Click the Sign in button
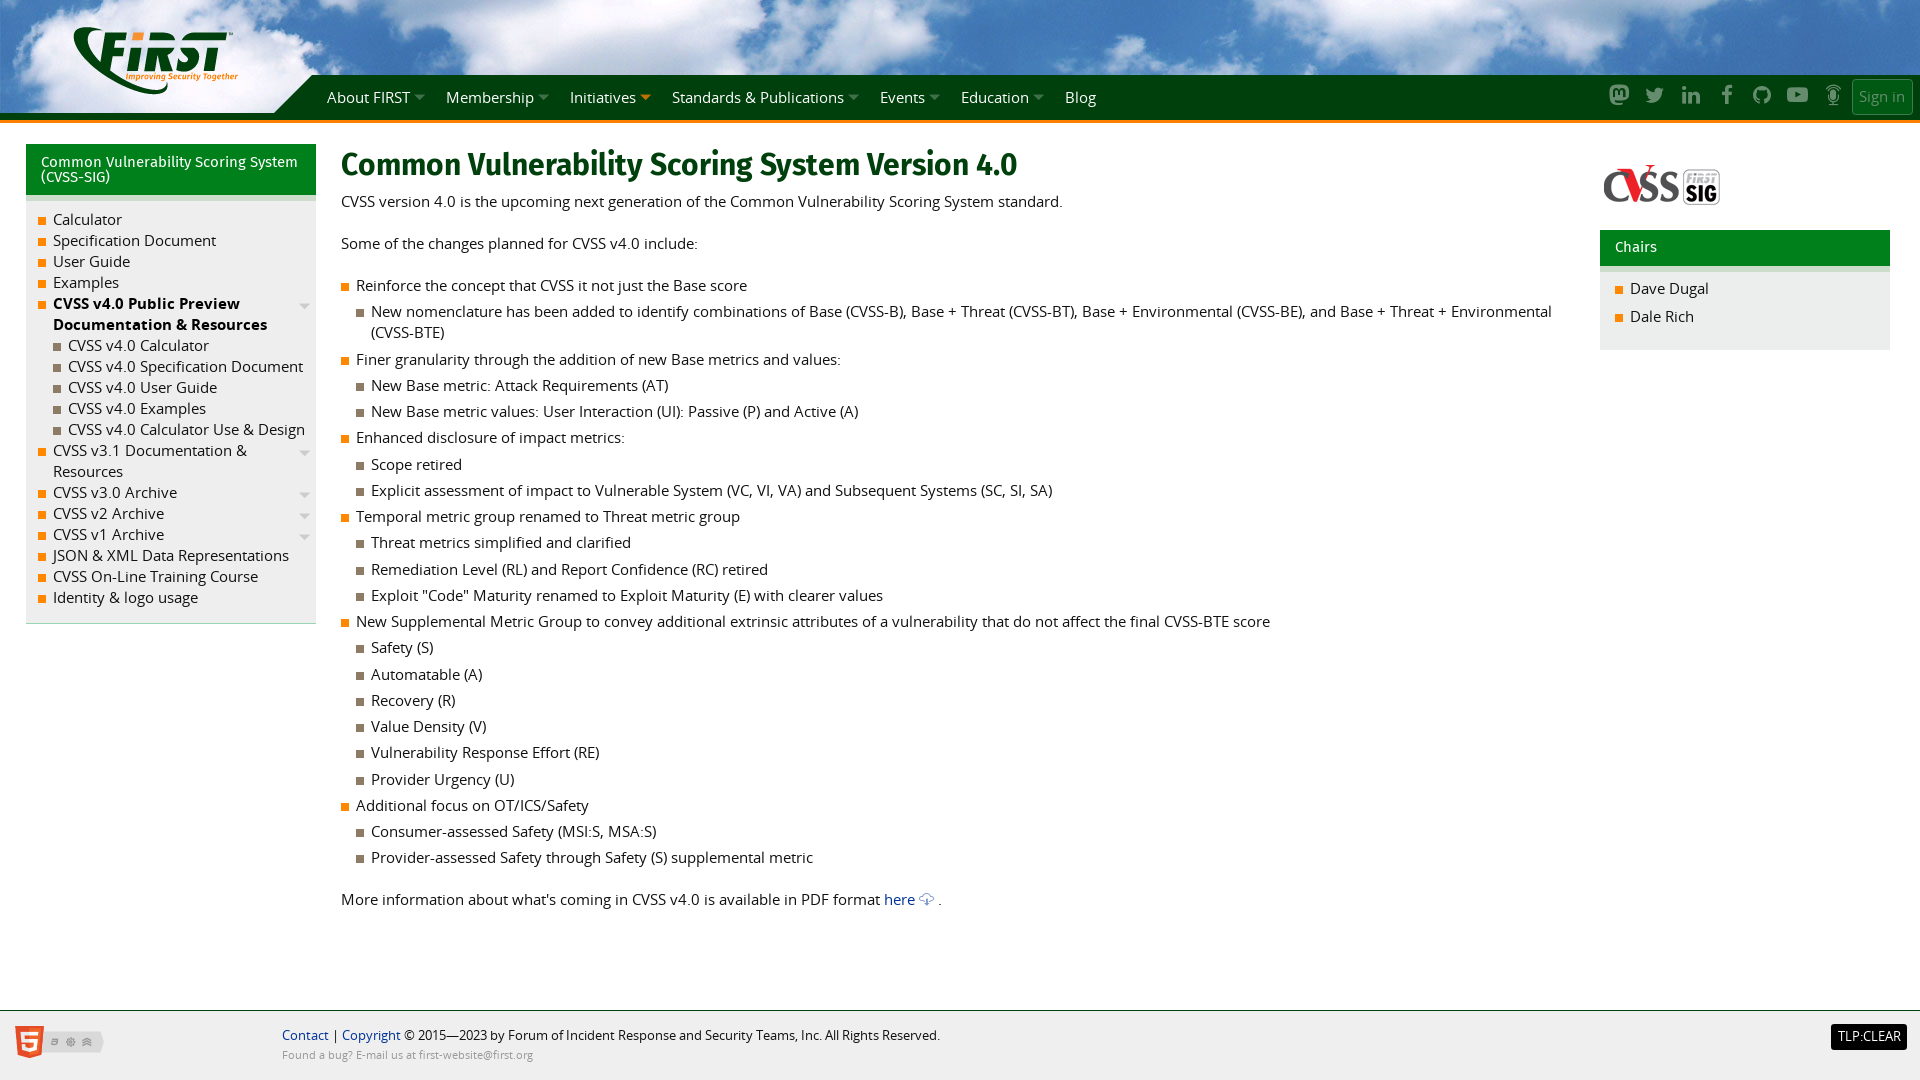The image size is (1920, 1080). coord(1882,94)
